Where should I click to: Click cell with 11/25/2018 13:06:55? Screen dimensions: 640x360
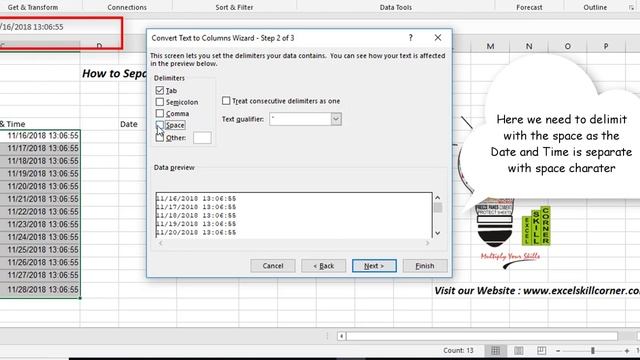[x=40, y=249]
